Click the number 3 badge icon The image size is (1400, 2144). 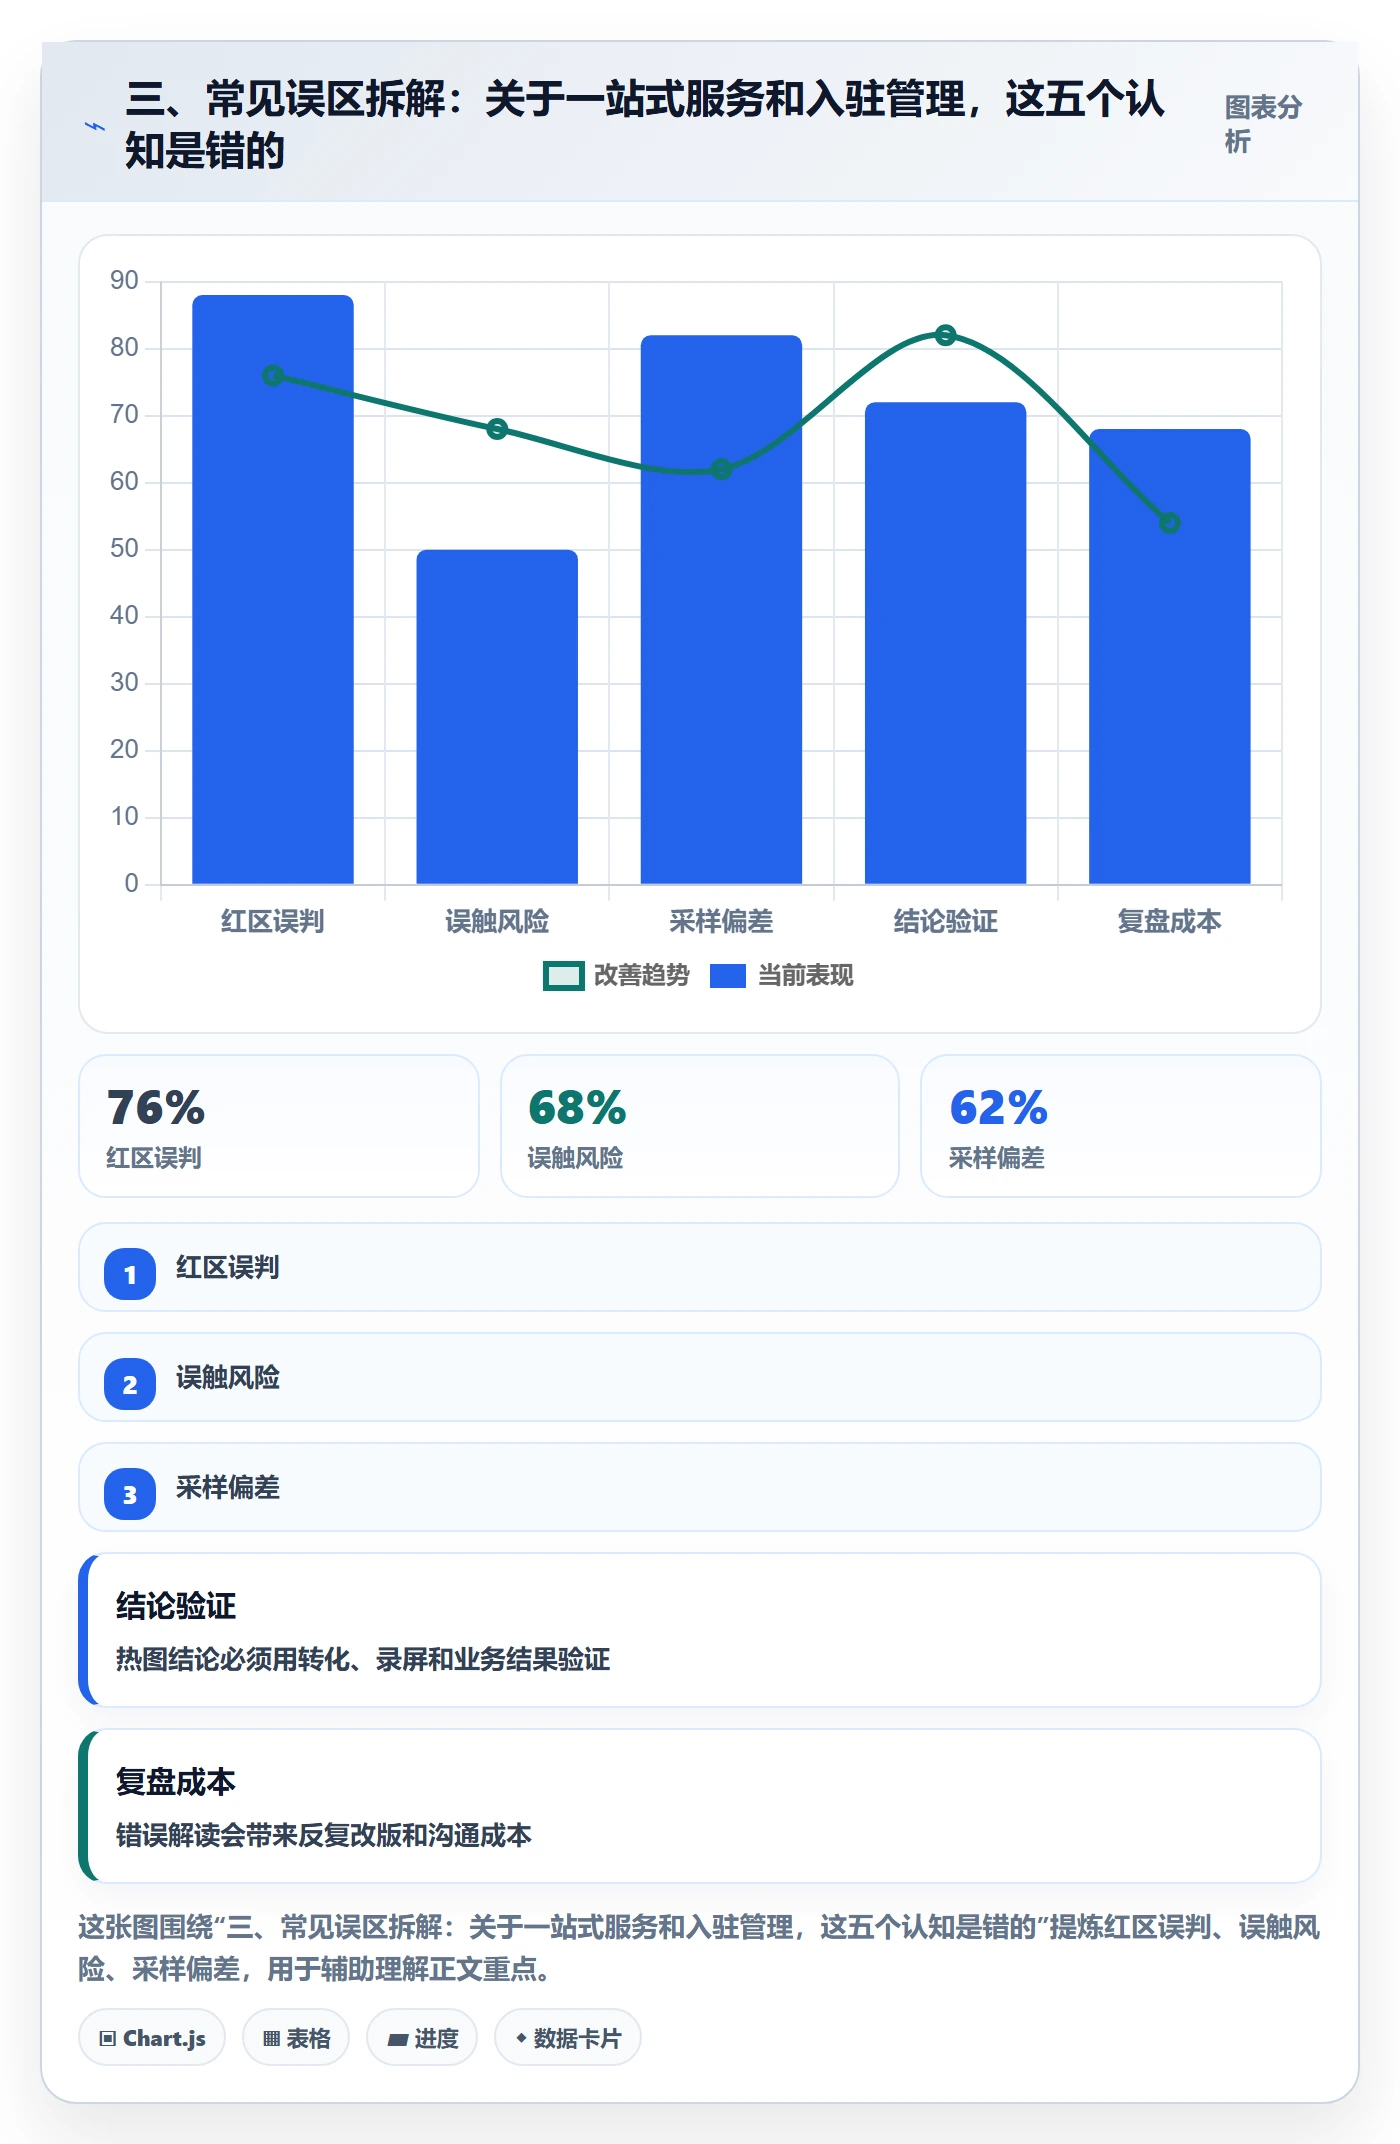pyautogui.click(x=130, y=1494)
